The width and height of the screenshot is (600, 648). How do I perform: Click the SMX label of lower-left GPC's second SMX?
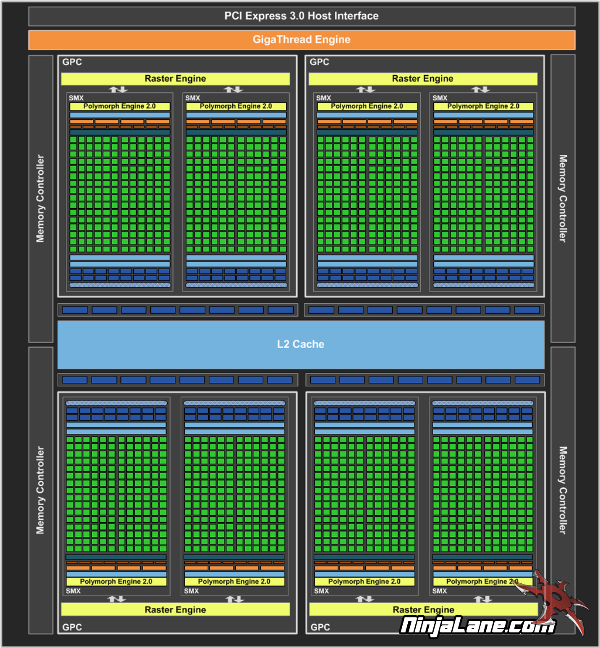coord(191,591)
